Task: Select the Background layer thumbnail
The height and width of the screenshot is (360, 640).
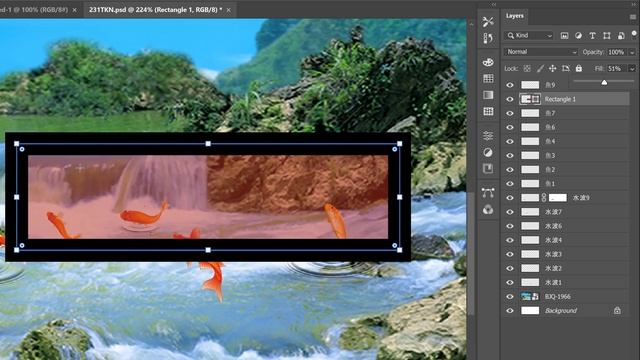Action: click(x=530, y=311)
